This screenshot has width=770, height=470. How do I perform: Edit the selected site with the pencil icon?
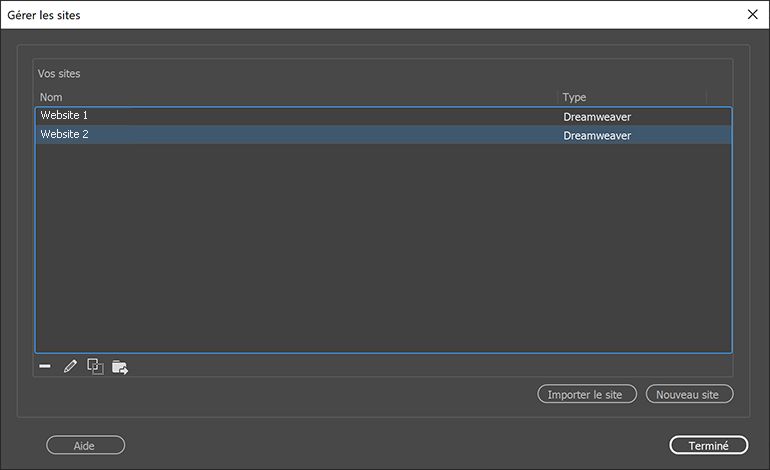[70, 366]
